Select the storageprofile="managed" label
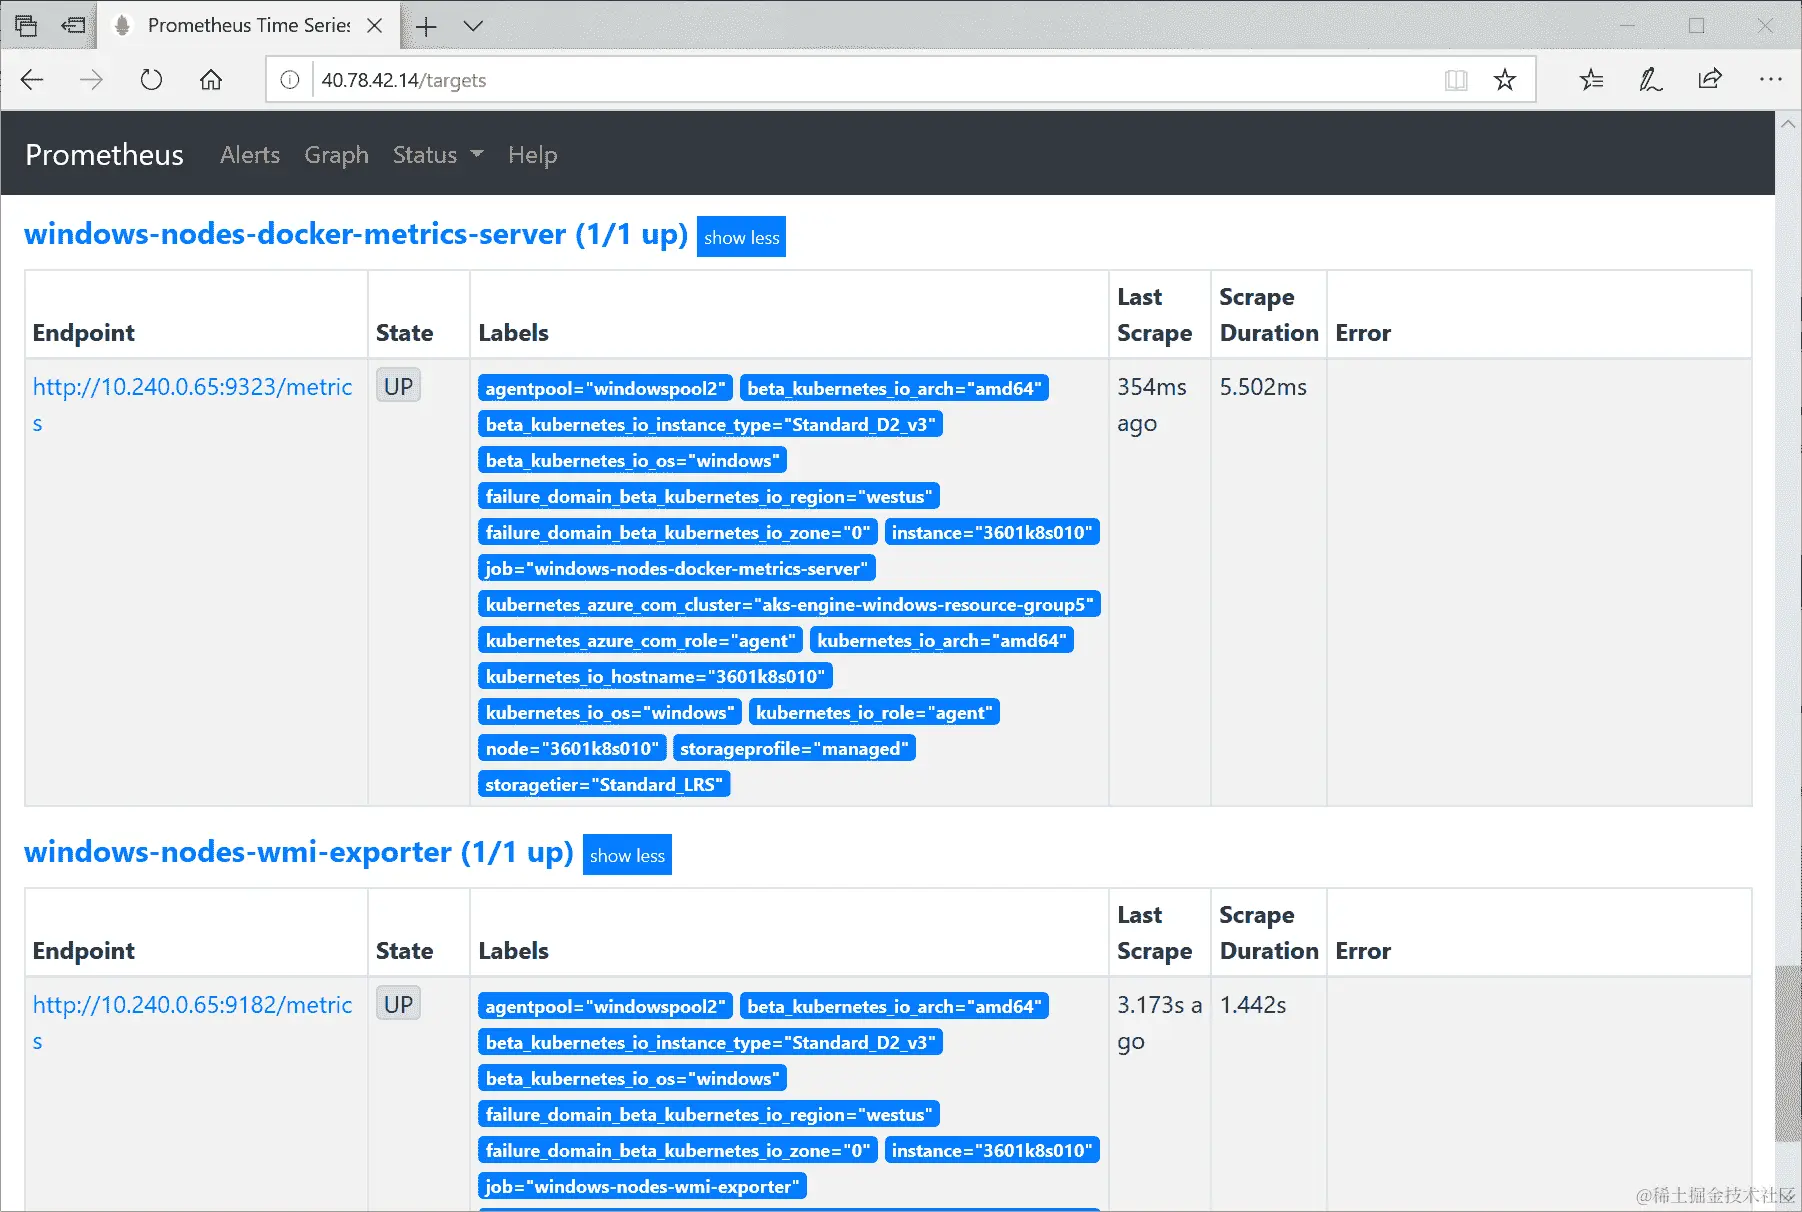 794,748
